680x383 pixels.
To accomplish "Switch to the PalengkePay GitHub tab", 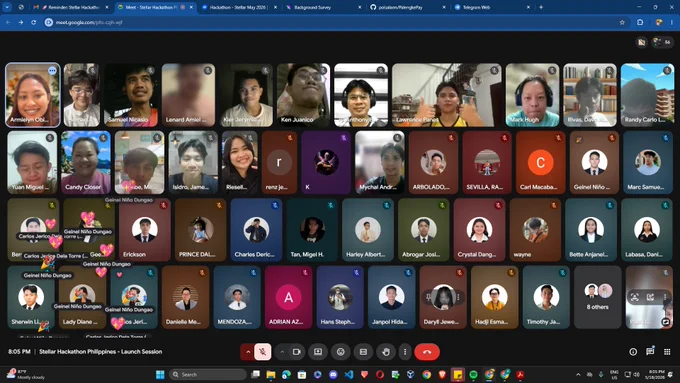I will click(407, 7).
